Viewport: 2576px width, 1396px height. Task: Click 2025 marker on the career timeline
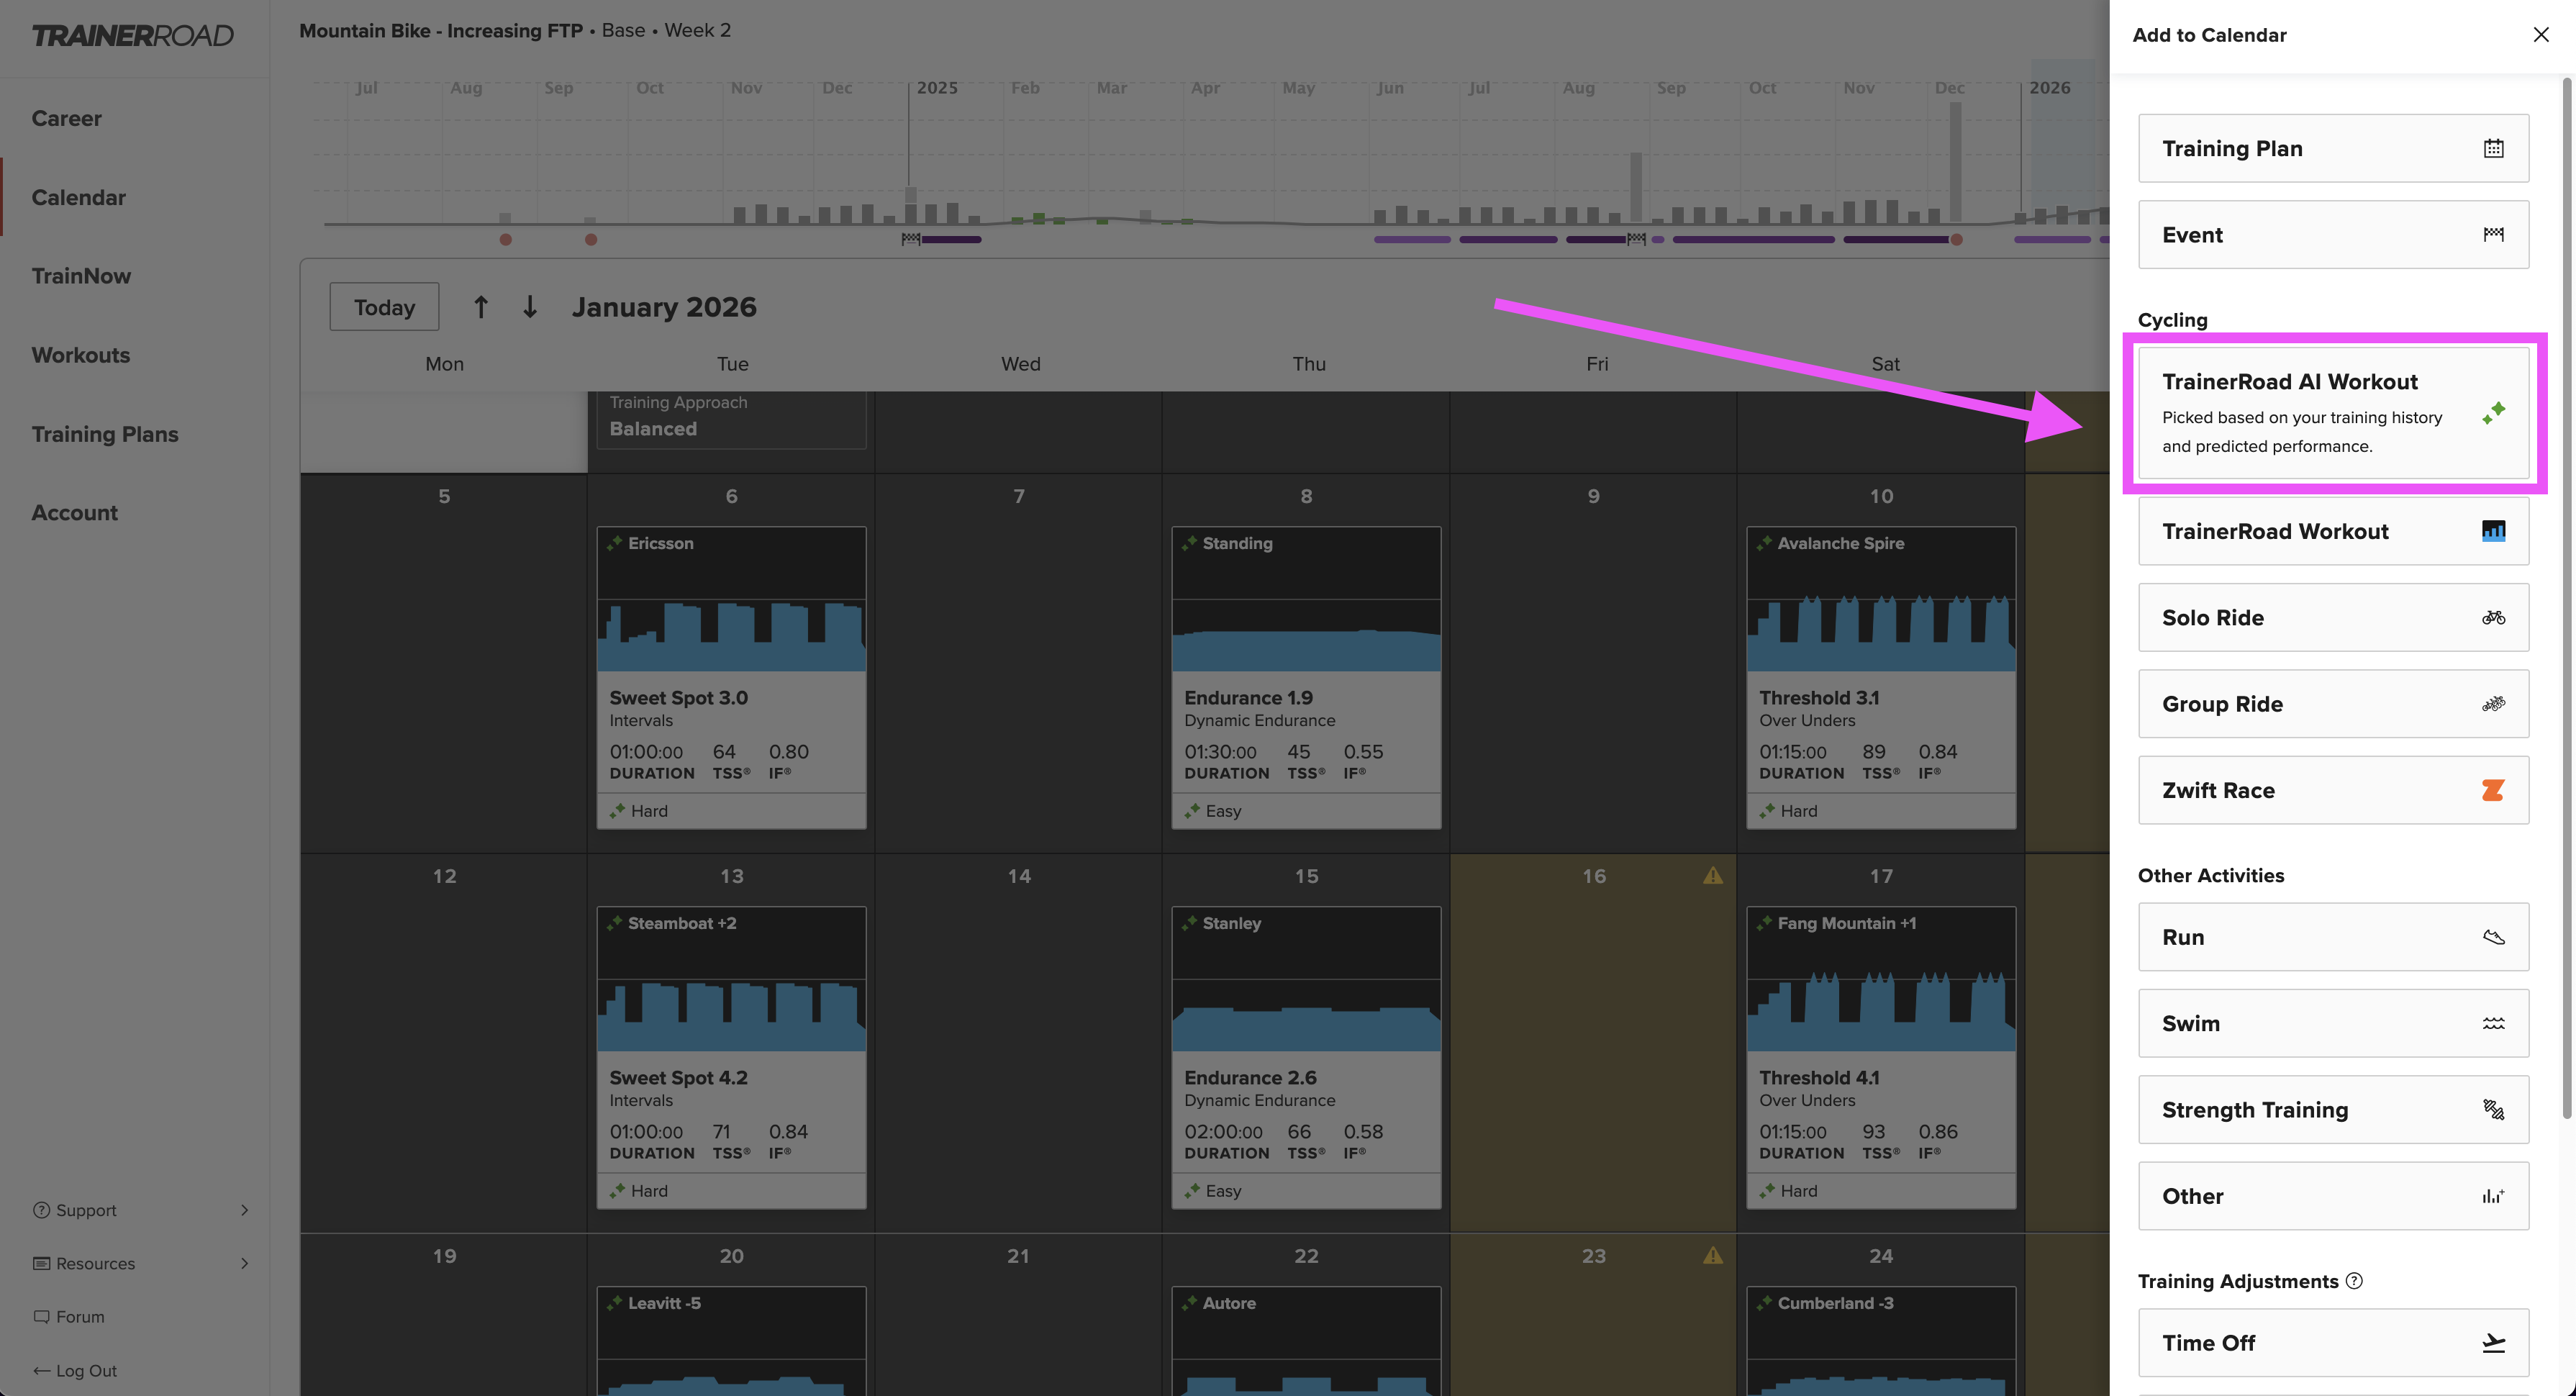pos(937,88)
